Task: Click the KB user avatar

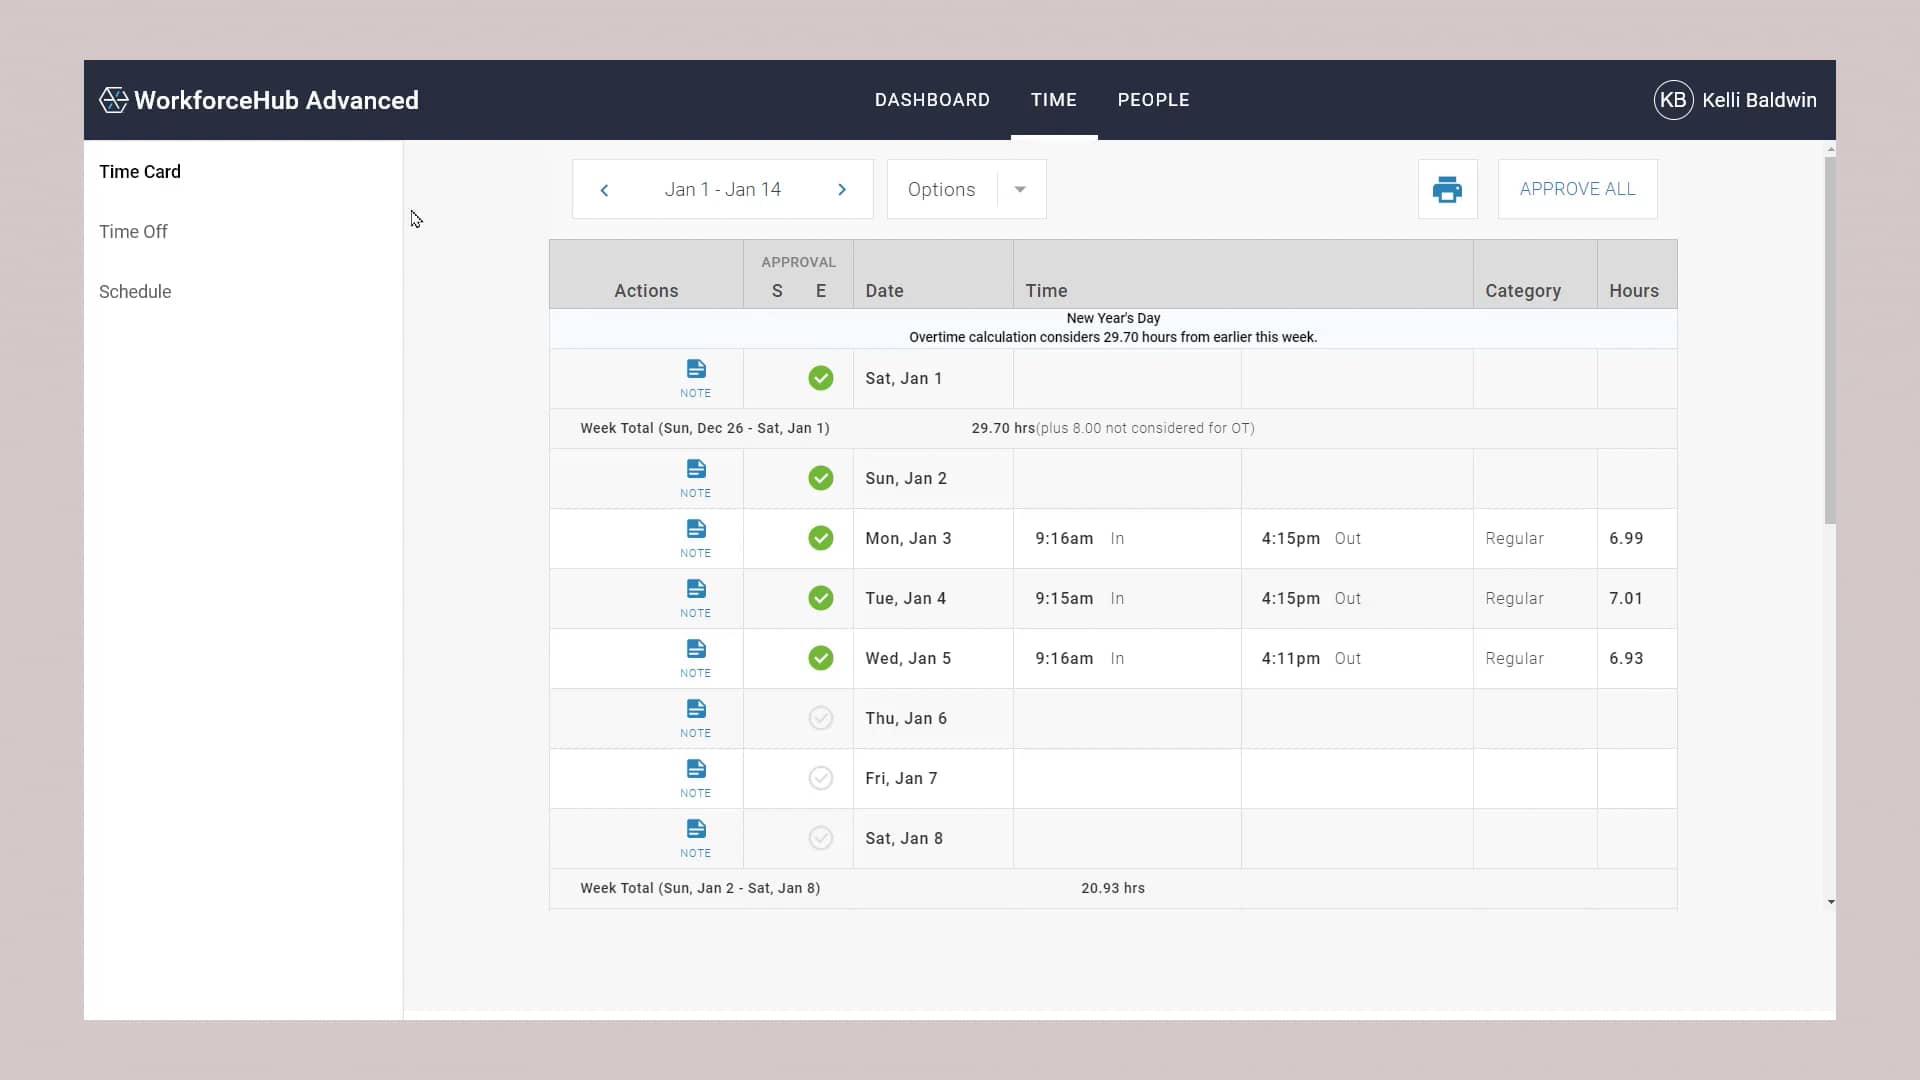Action: (x=1673, y=99)
